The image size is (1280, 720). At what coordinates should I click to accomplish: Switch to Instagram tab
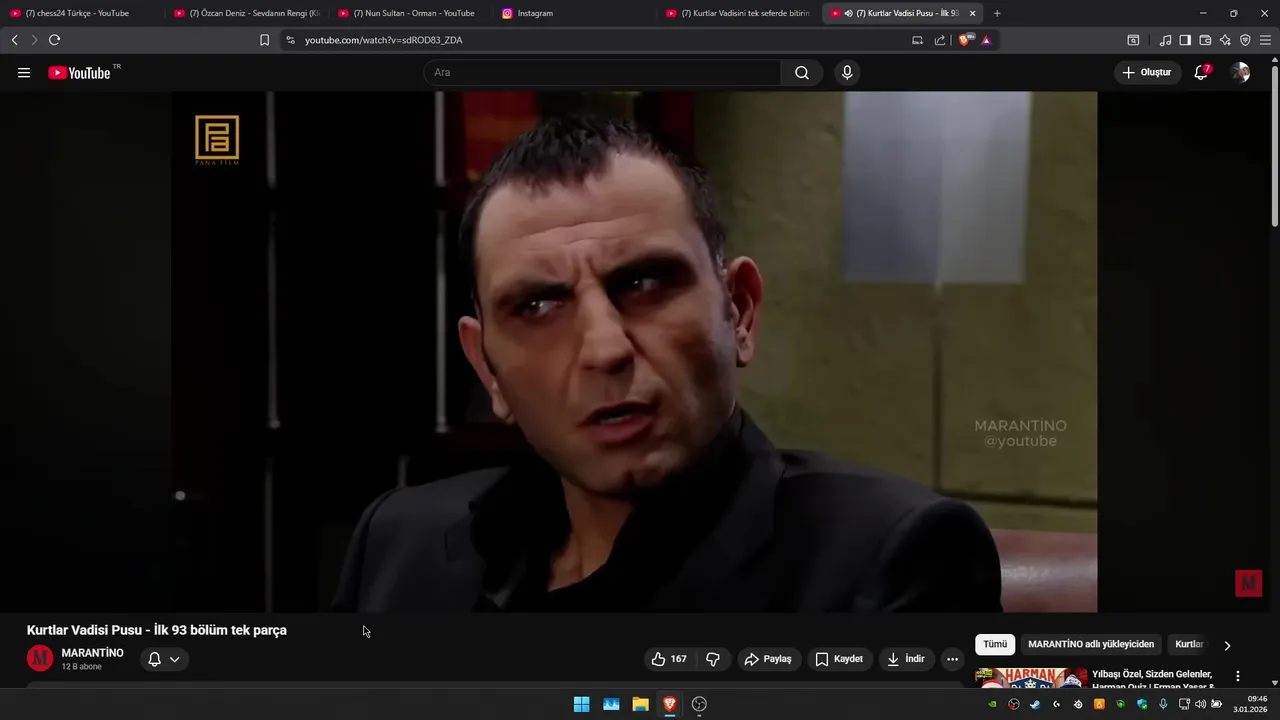pyautogui.click(x=574, y=13)
